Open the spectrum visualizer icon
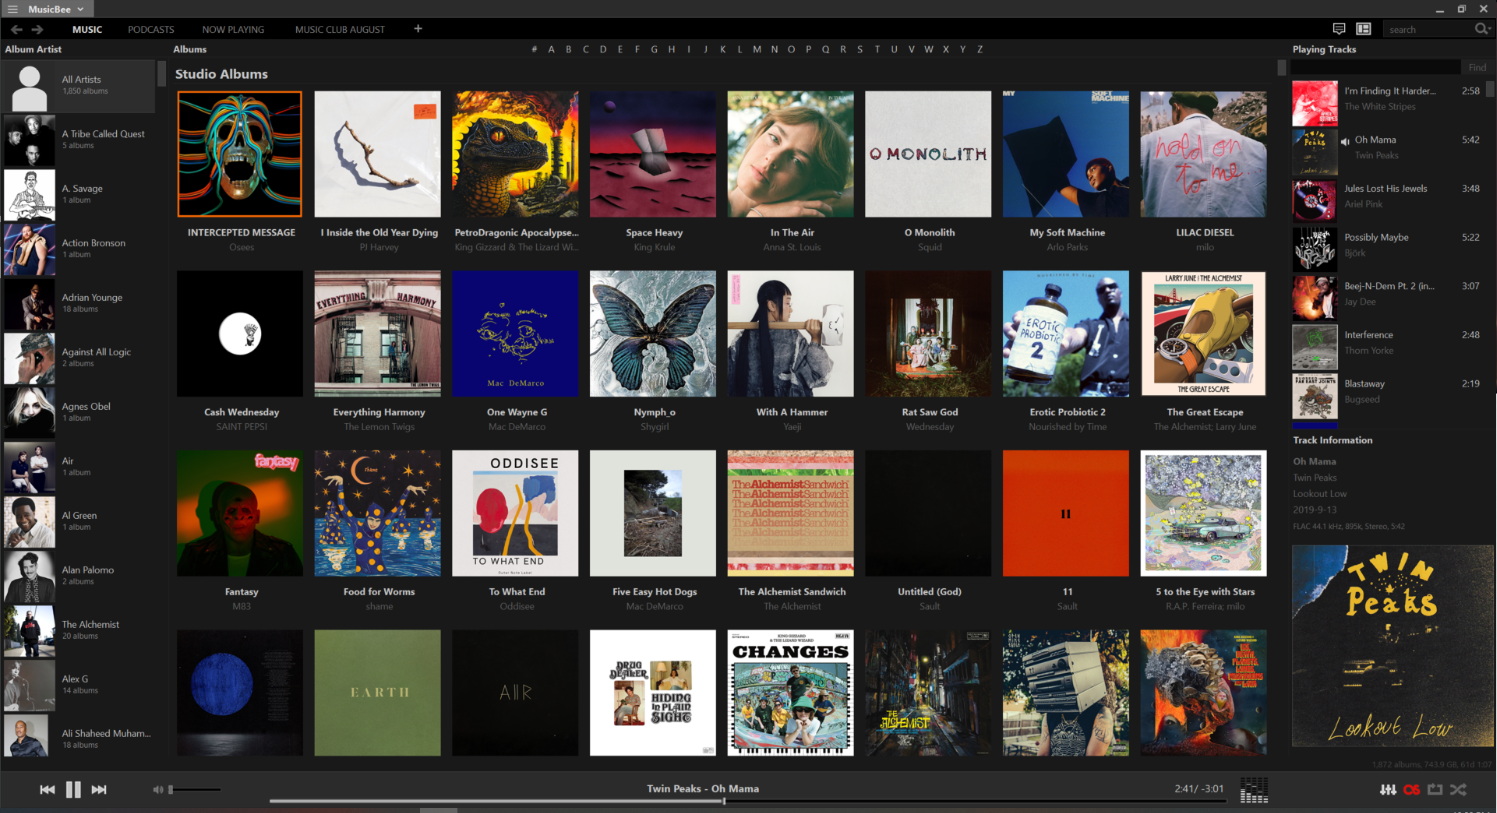Viewport: 1497px width, 813px height. pos(1254,790)
